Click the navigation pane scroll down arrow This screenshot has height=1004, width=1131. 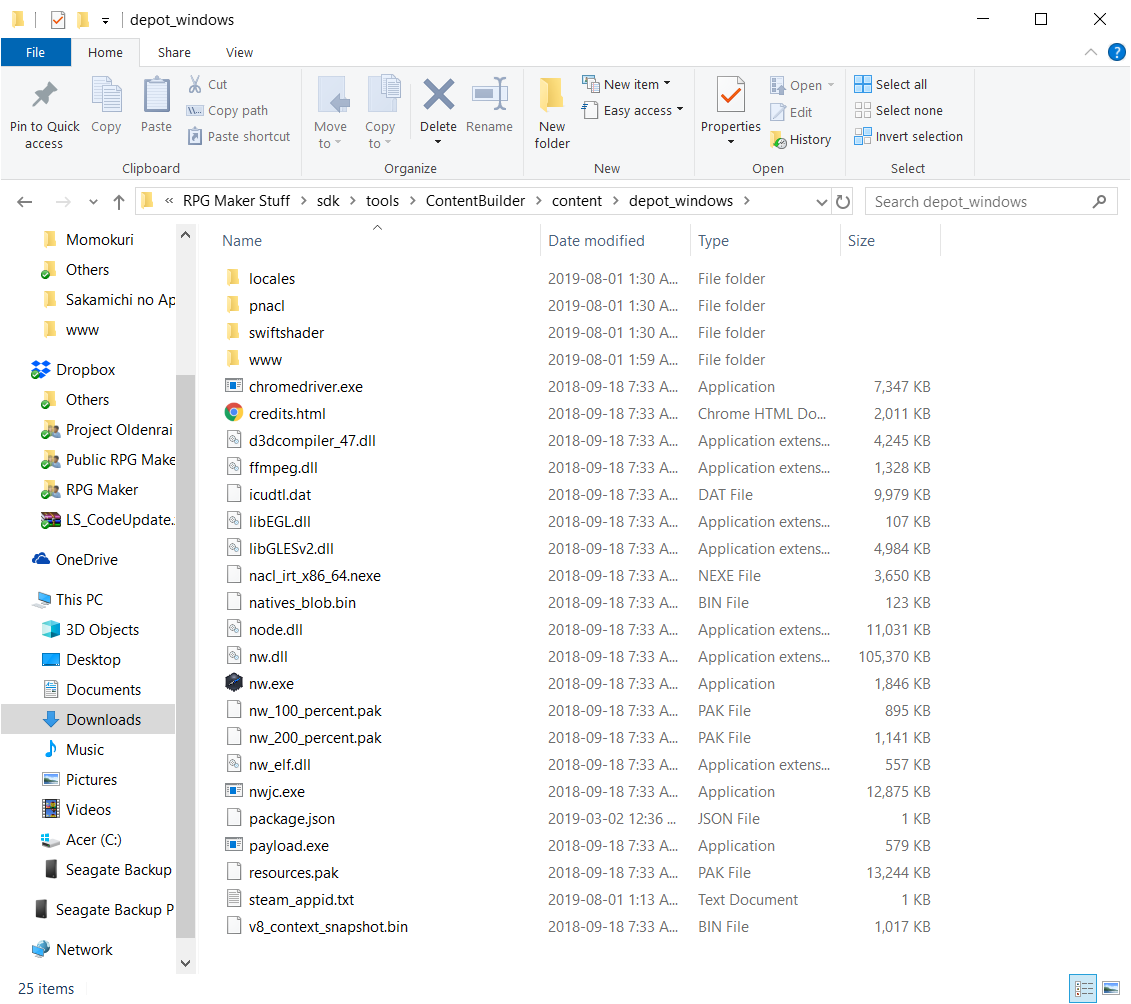click(x=185, y=963)
